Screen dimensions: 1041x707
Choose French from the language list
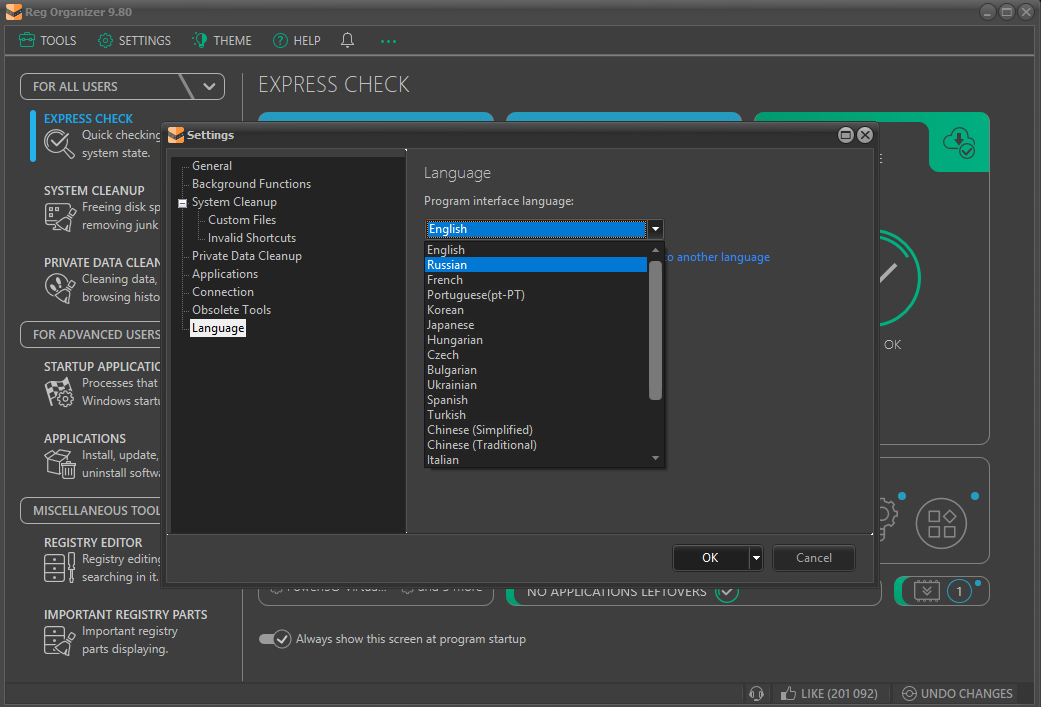coord(536,279)
